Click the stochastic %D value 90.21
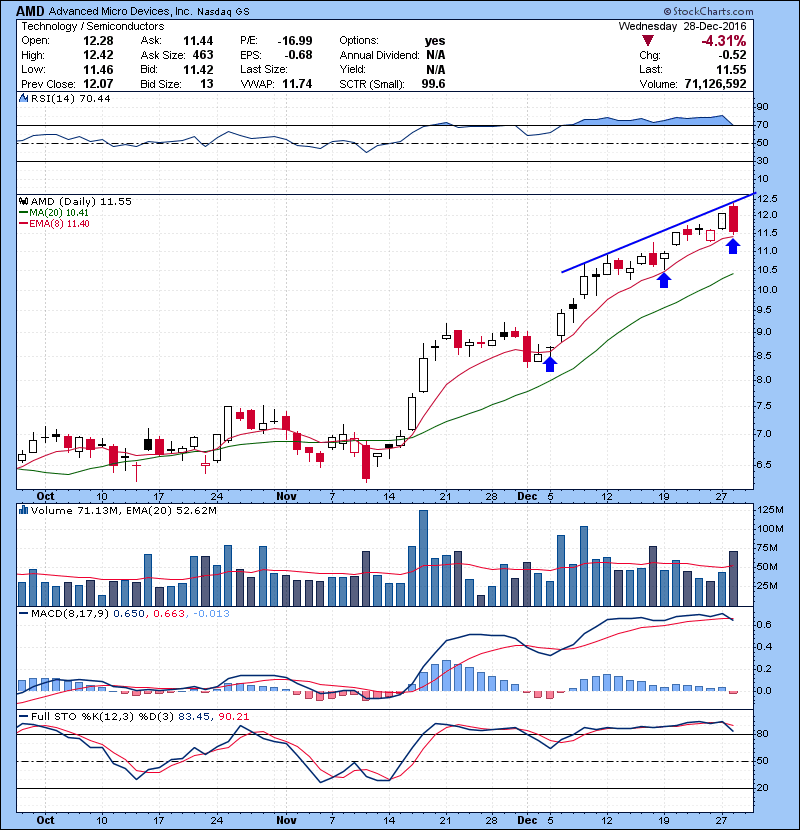The width and height of the screenshot is (800, 830). pos(233,716)
